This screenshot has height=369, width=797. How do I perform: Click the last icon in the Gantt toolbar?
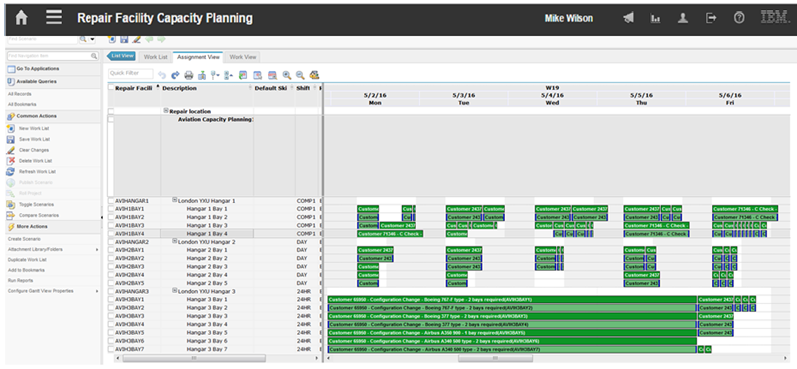[x=314, y=75]
